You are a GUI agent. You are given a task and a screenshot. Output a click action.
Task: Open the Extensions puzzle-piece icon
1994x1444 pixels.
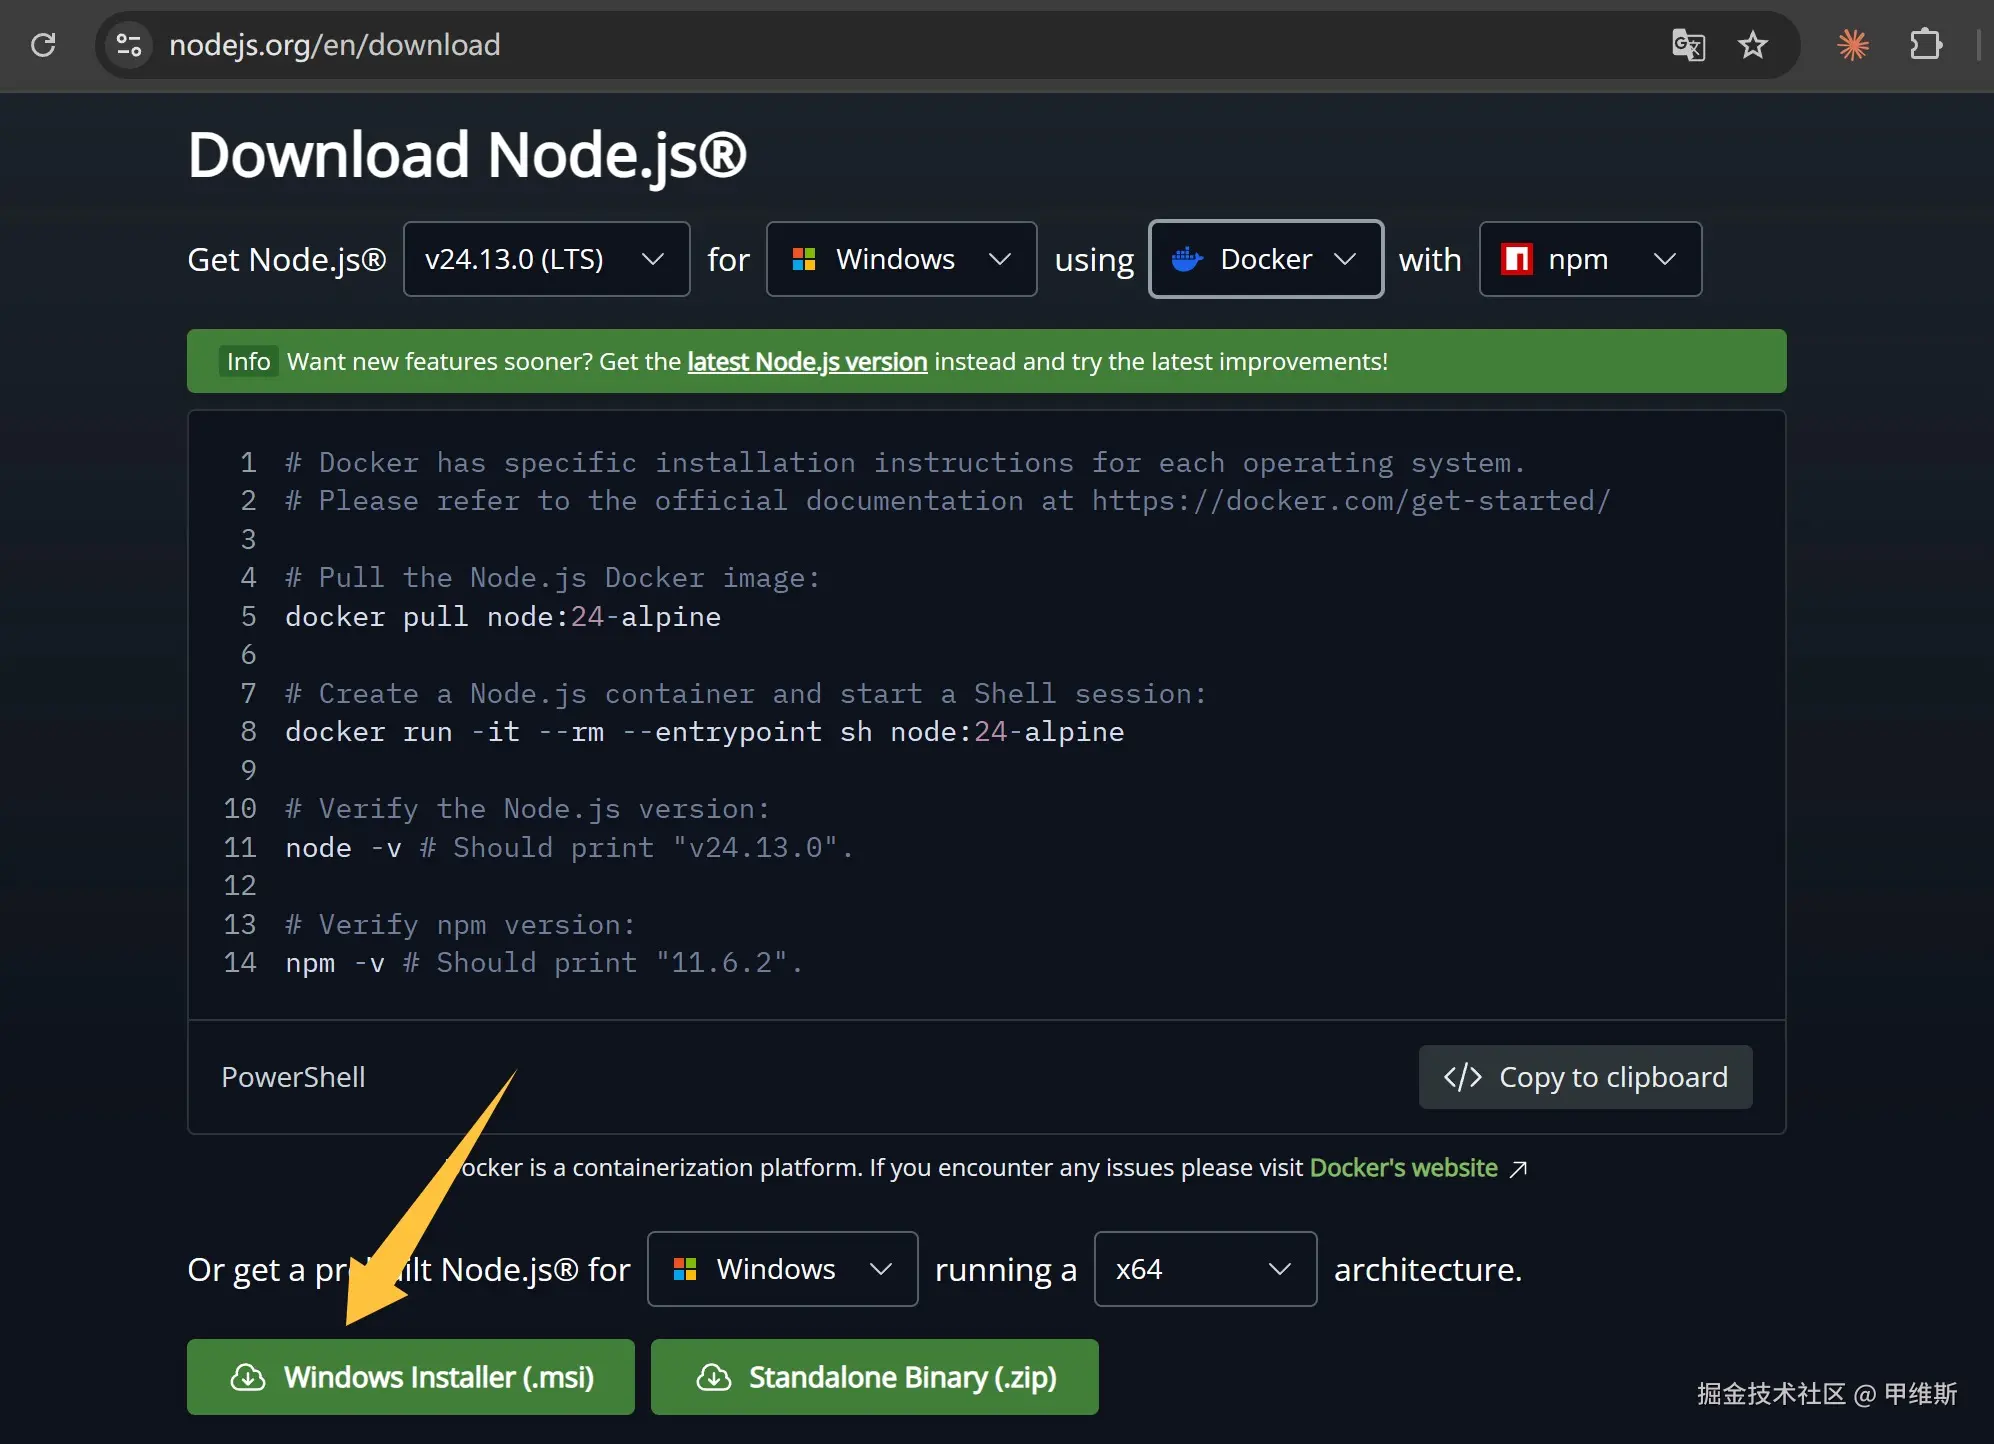coord(1925,45)
